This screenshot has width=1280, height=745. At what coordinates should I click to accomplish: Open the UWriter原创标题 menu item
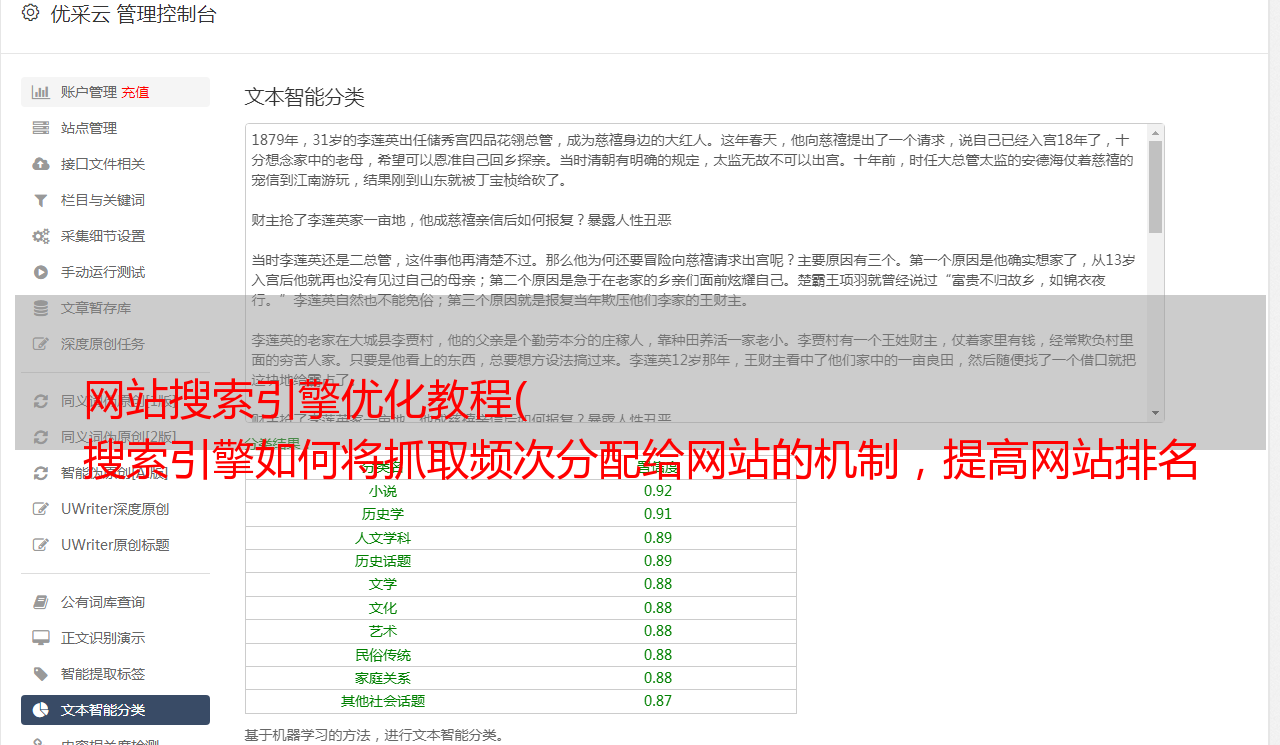click(x=115, y=545)
